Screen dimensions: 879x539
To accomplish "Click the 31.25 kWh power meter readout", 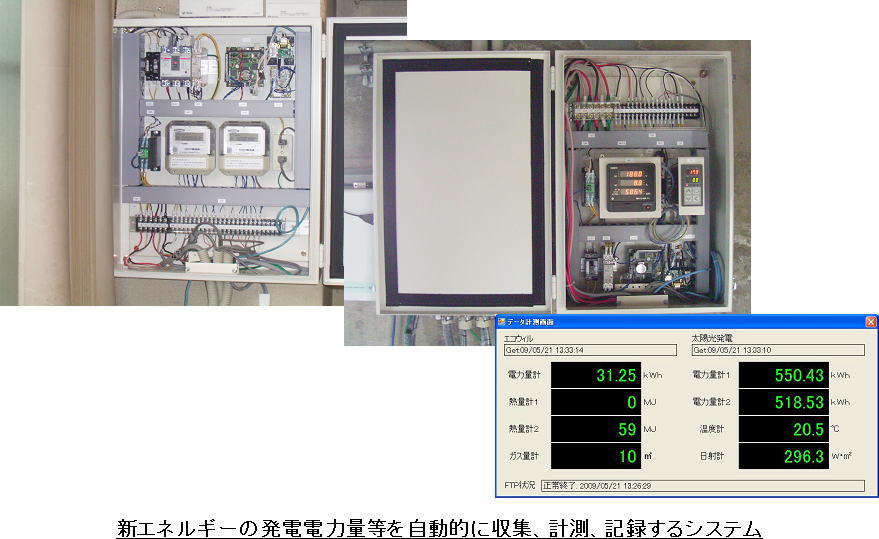I will tap(596, 375).
